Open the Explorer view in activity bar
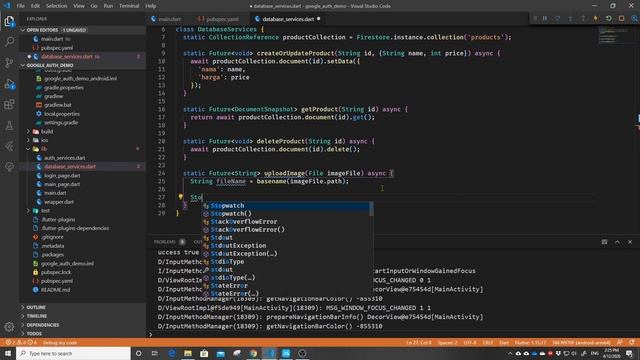The image size is (640, 360). (x=9, y=21)
